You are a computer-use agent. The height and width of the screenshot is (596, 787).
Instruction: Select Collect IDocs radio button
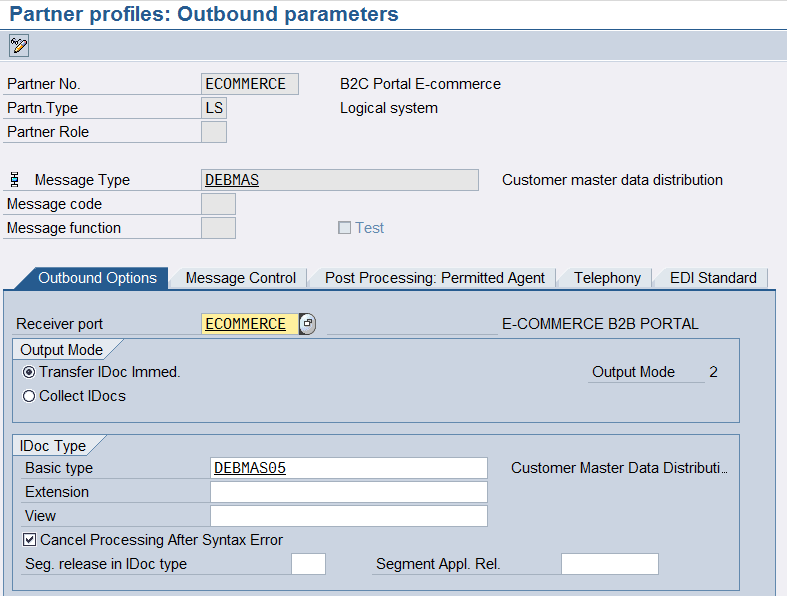point(29,396)
